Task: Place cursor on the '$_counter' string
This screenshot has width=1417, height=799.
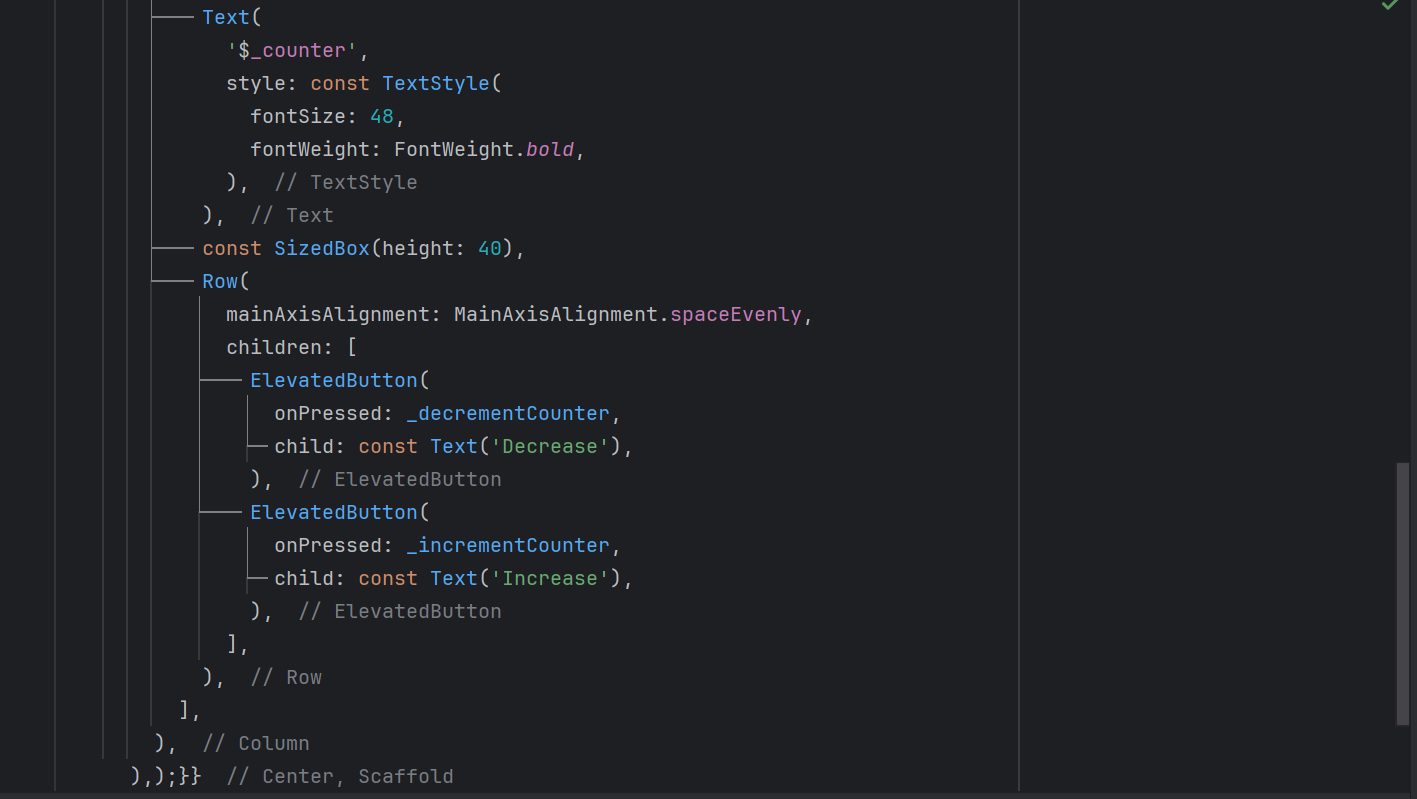Action: click(x=292, y=50)
